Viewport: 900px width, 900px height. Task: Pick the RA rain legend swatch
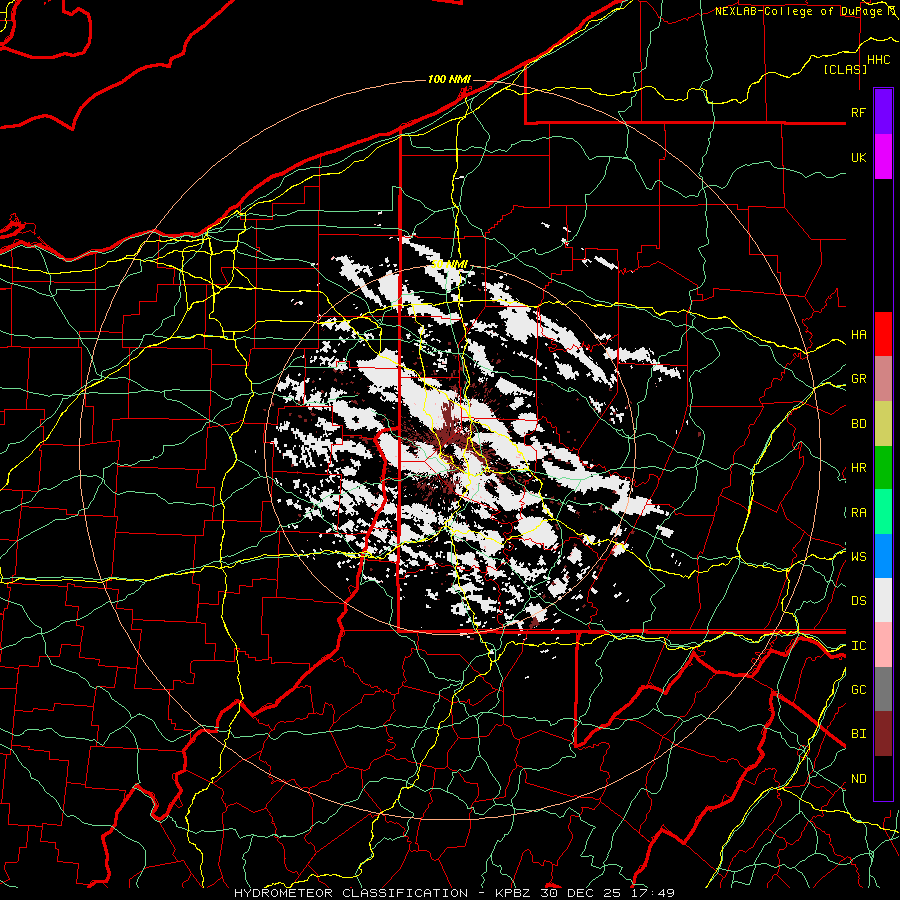click(x=883, y=512)
